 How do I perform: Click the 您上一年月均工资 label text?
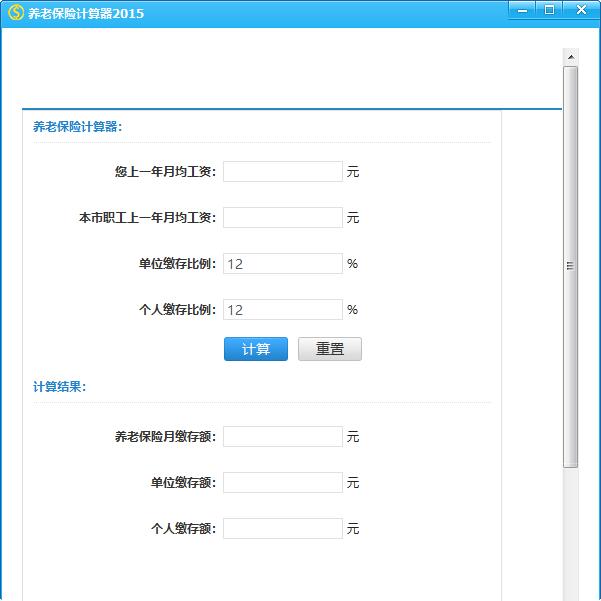click(x=165, y=171)
